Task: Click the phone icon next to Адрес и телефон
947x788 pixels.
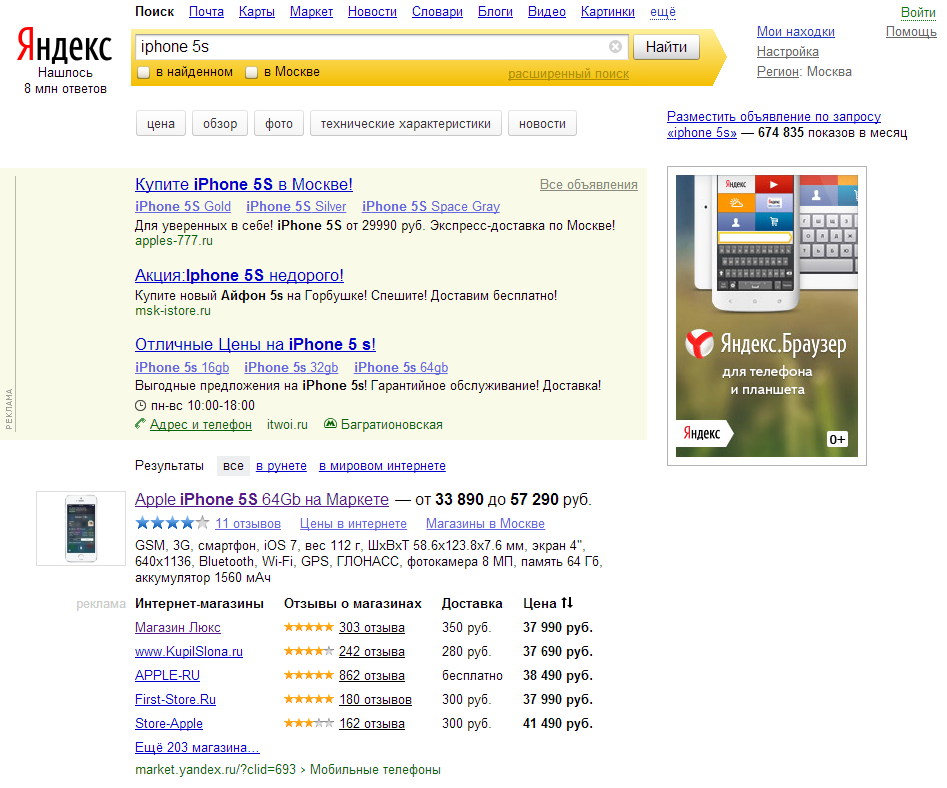Action: coord(140,424)
